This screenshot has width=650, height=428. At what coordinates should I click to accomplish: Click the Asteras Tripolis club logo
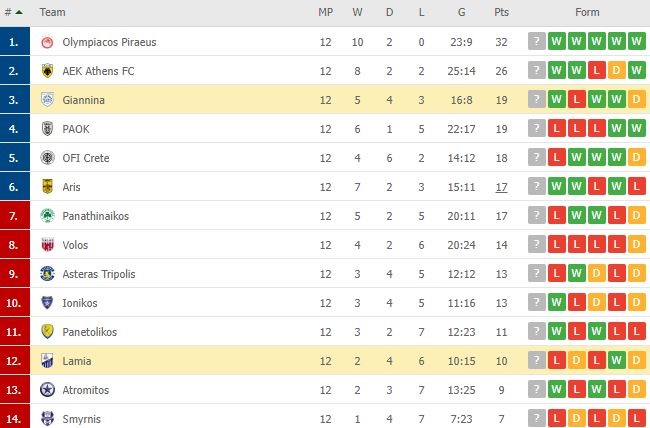point(47,274)
